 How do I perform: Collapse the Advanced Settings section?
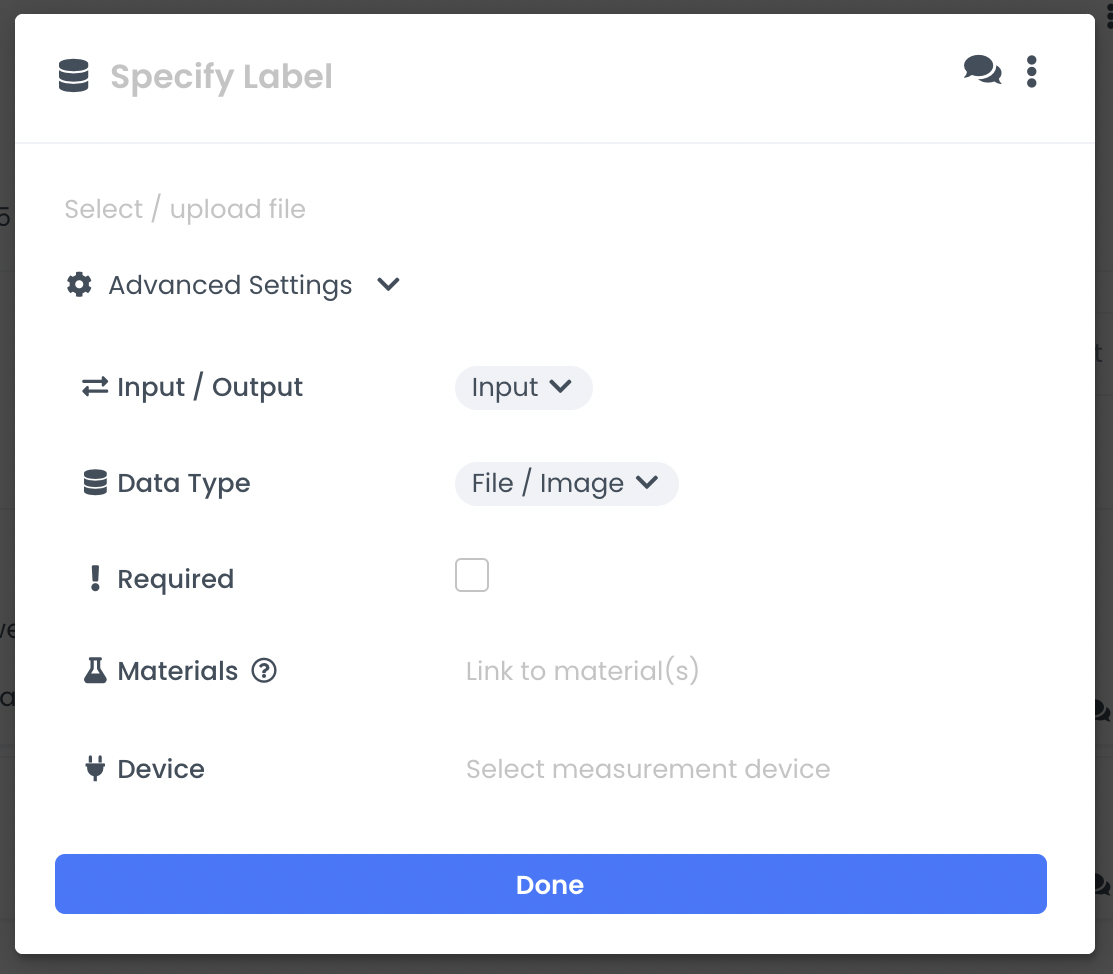pyautogui.click(x=388, y=284)
